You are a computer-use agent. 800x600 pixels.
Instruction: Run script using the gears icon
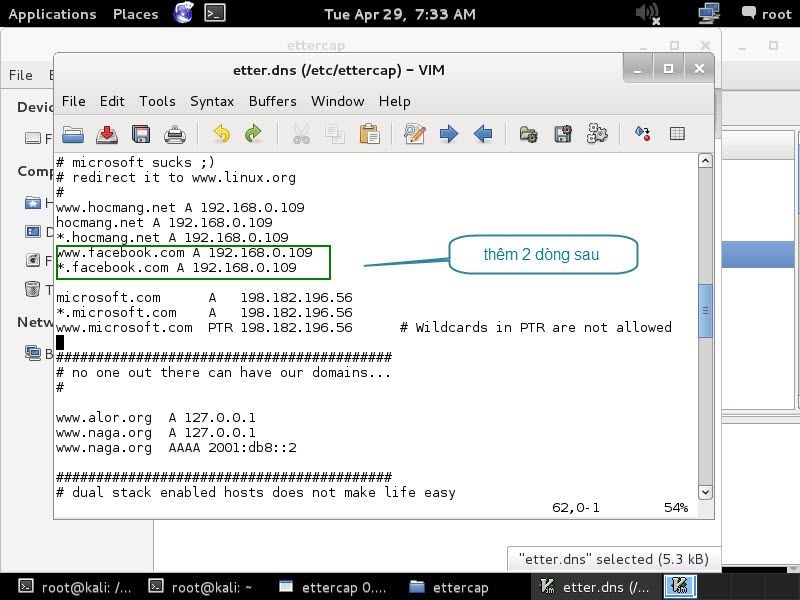[597, 134]
